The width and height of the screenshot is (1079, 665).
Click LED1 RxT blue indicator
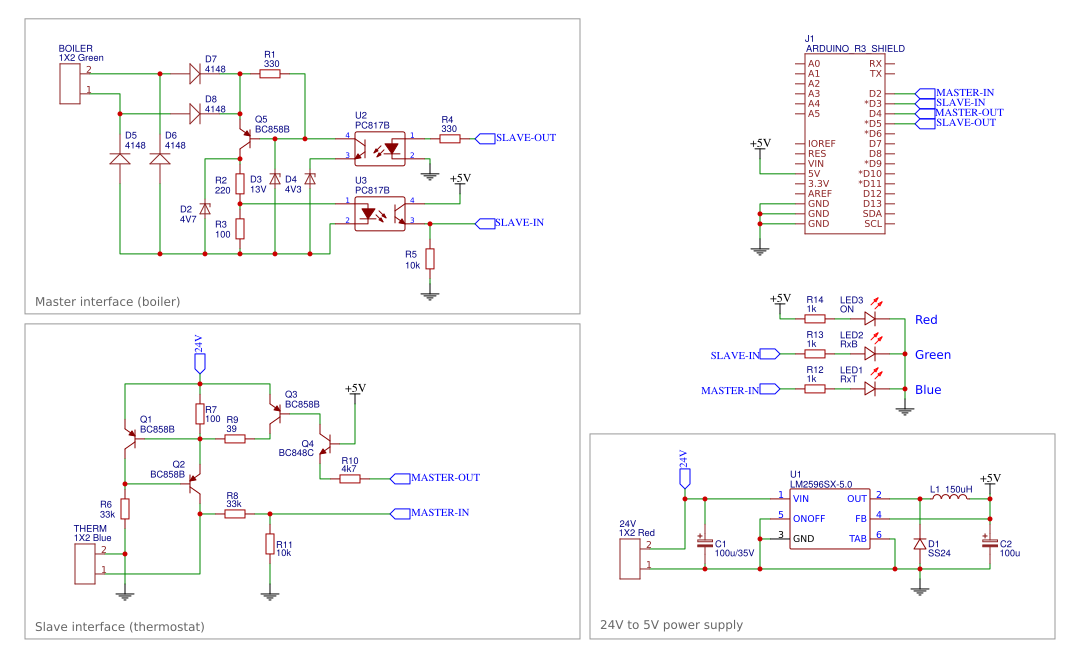pos(869,389)
